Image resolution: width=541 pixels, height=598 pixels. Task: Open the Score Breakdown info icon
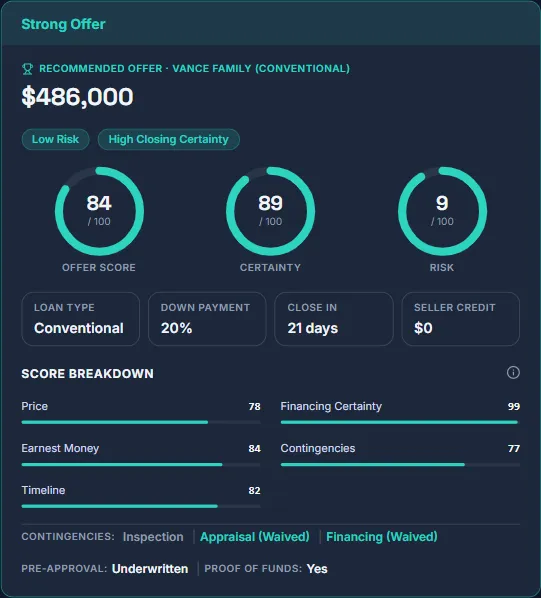[x=513, y=373]
